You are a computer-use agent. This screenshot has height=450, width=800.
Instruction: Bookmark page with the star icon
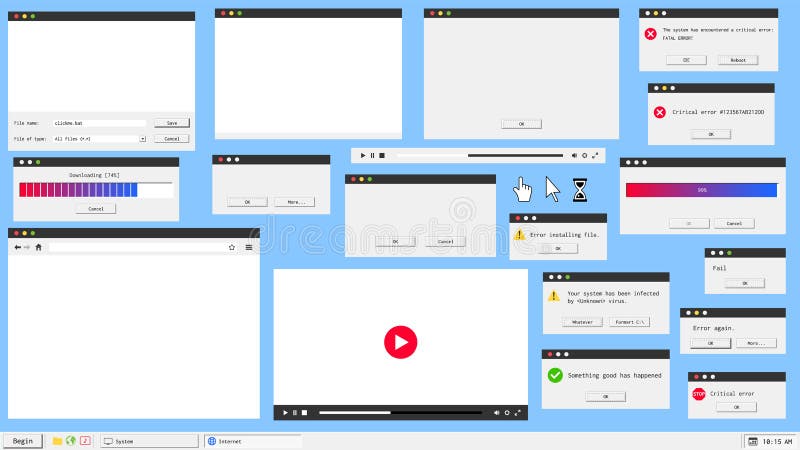coord(232,247)
